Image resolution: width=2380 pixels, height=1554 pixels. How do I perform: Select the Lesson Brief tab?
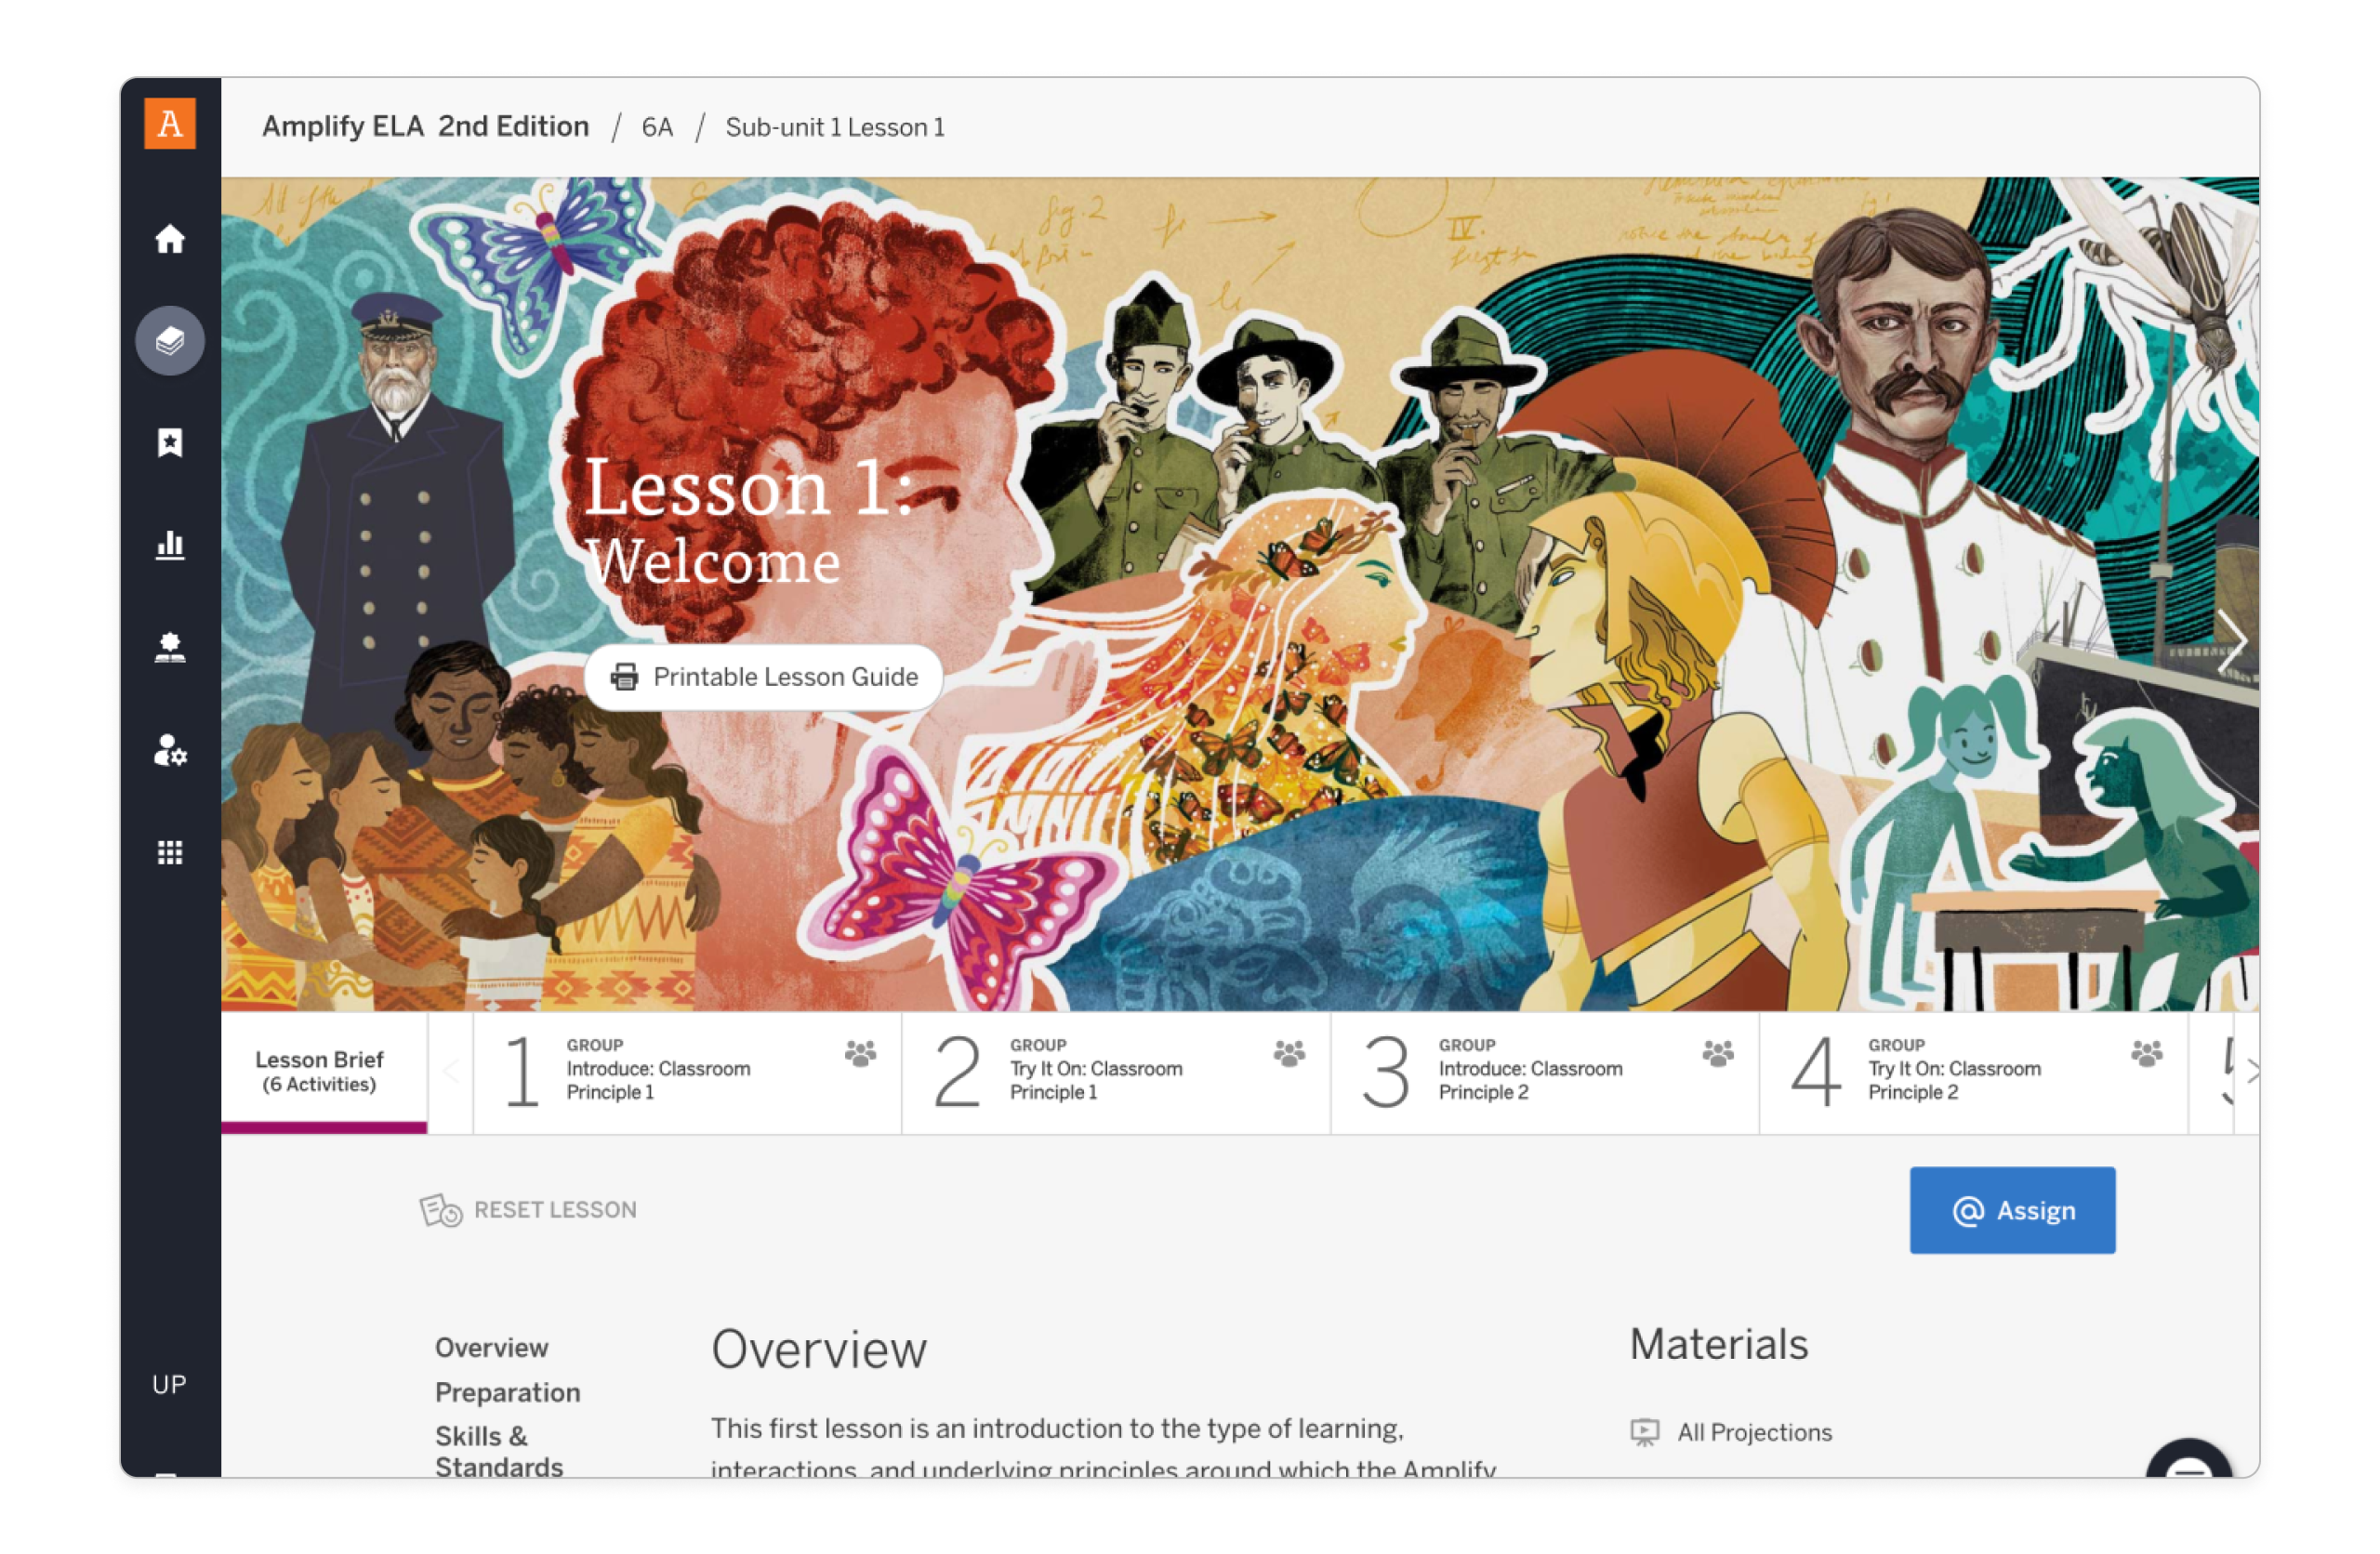click(320, 1072)
